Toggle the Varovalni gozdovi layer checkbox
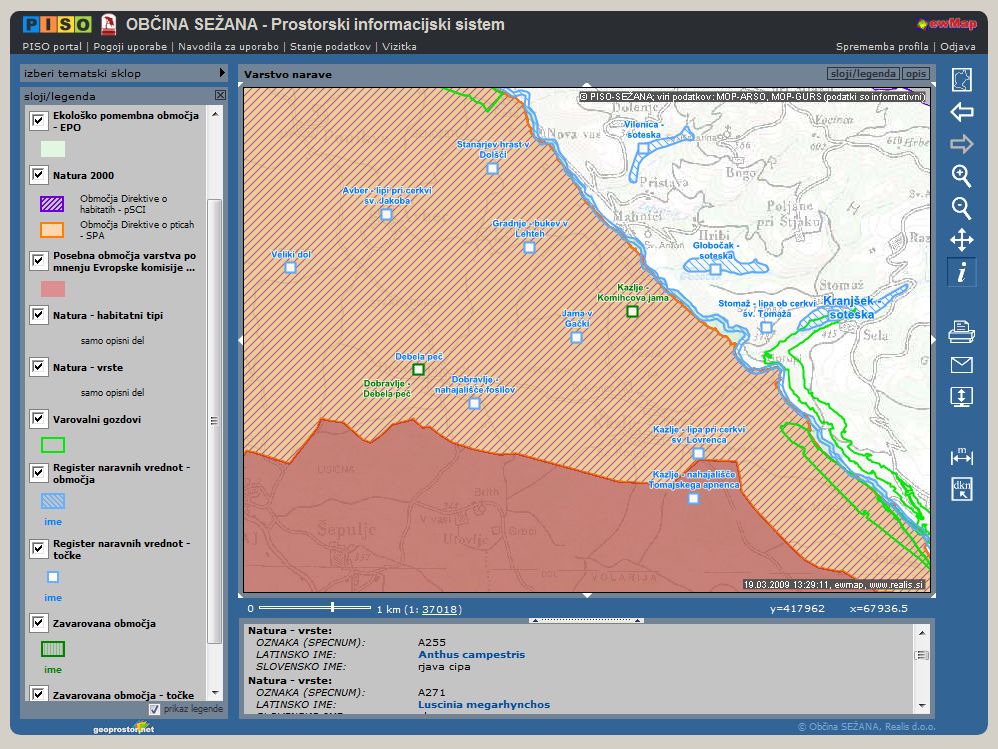998x749 pixels. click(39, 419)
